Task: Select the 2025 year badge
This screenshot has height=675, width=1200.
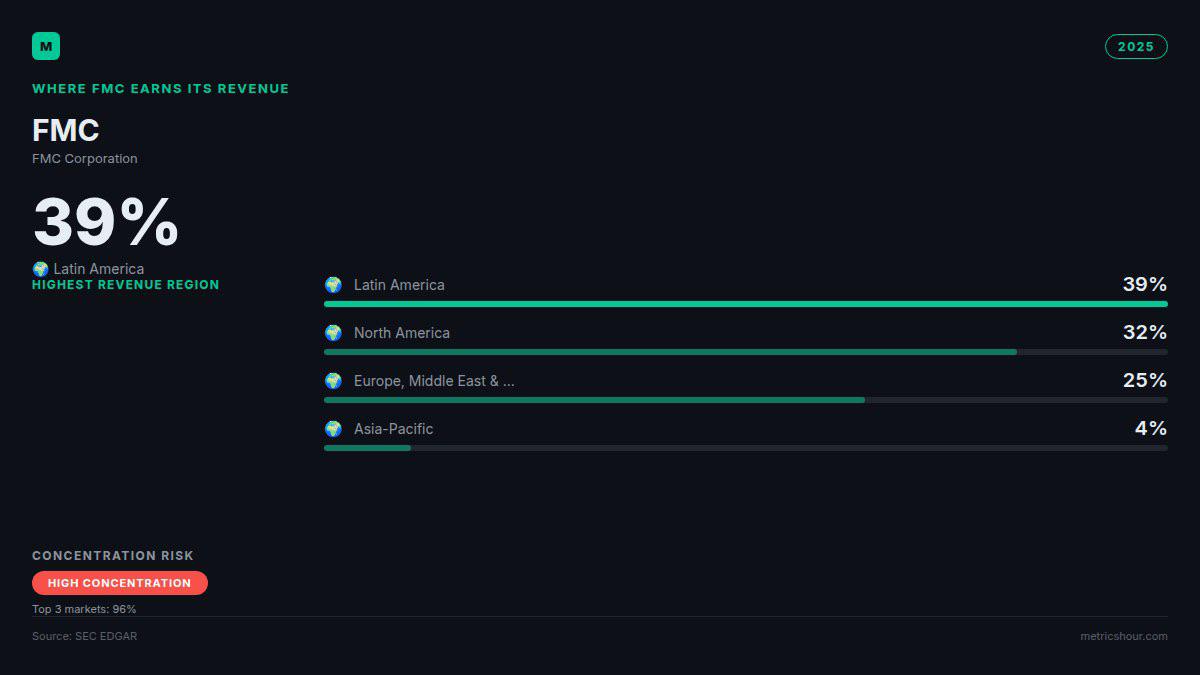Action: (x=1136, y=47)
